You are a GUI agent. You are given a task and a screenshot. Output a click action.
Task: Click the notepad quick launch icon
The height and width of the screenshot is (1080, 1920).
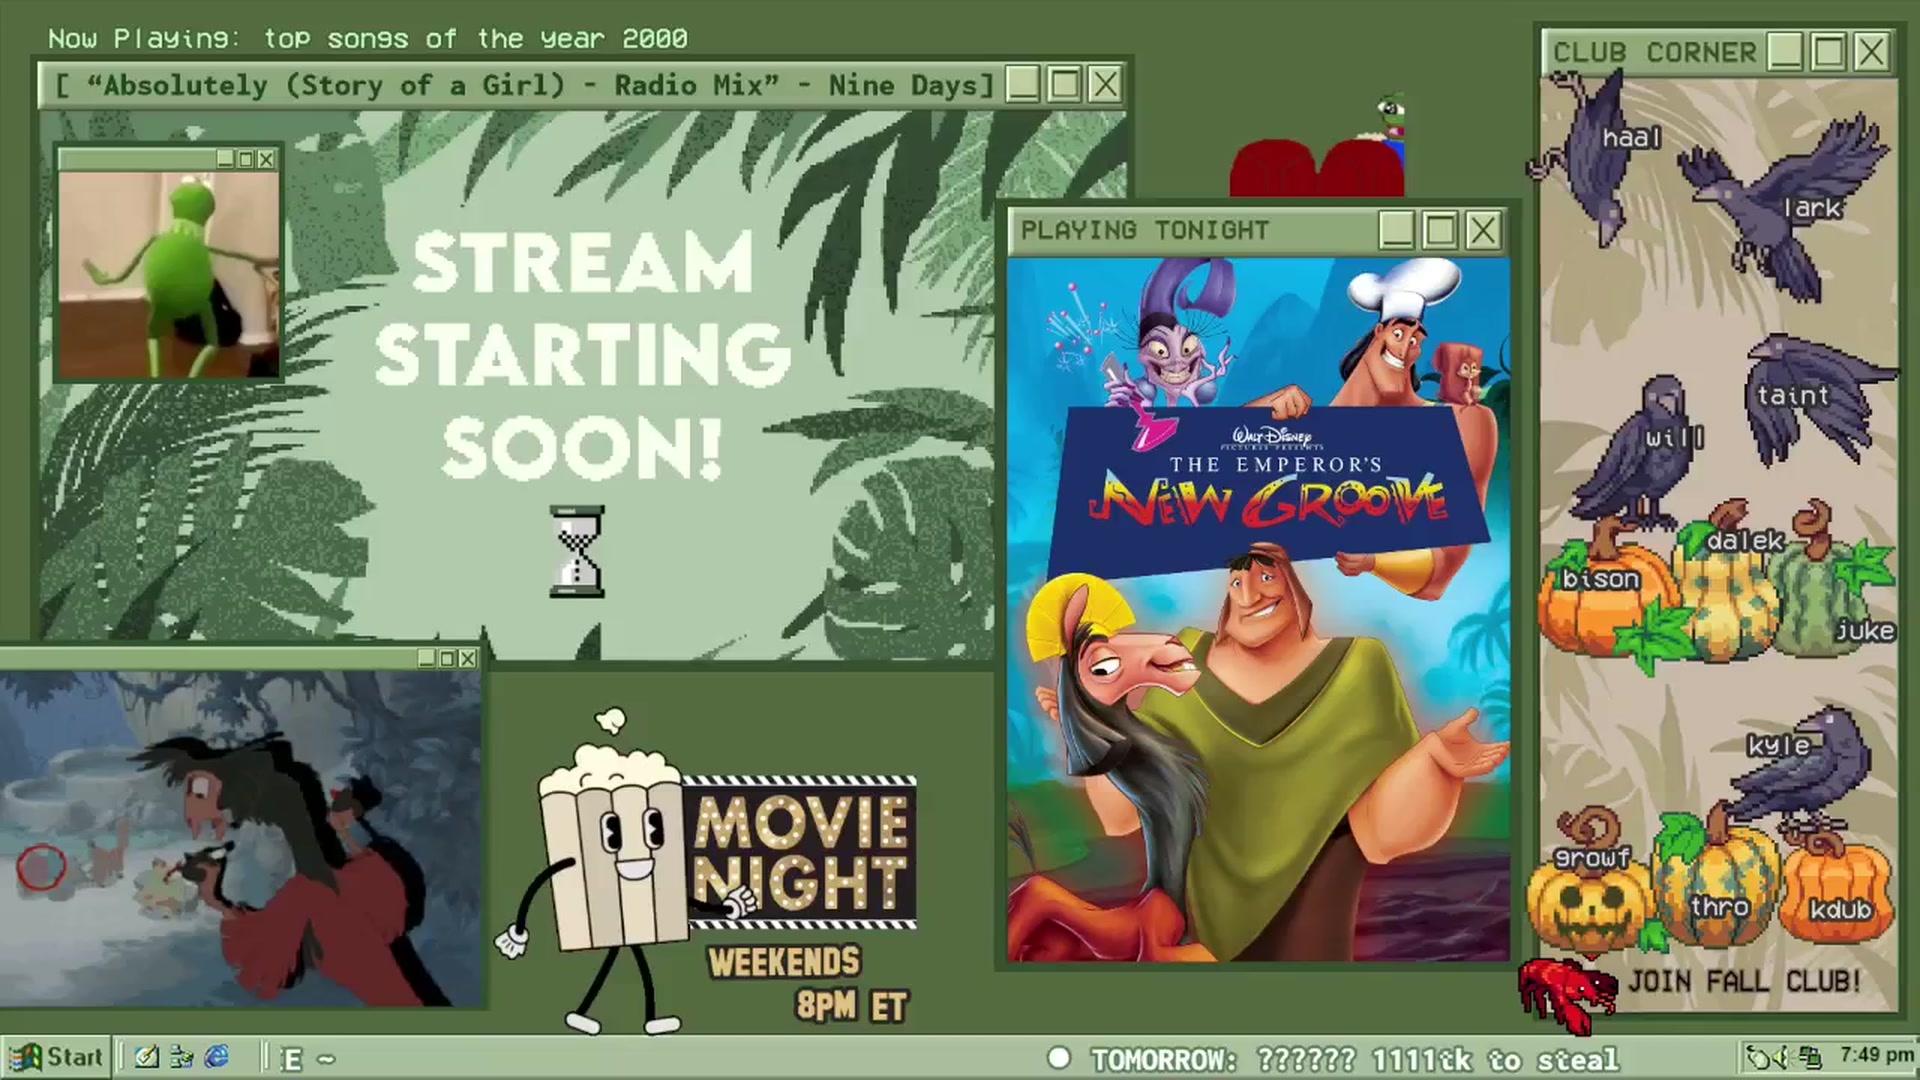[x=146, y=1057]
